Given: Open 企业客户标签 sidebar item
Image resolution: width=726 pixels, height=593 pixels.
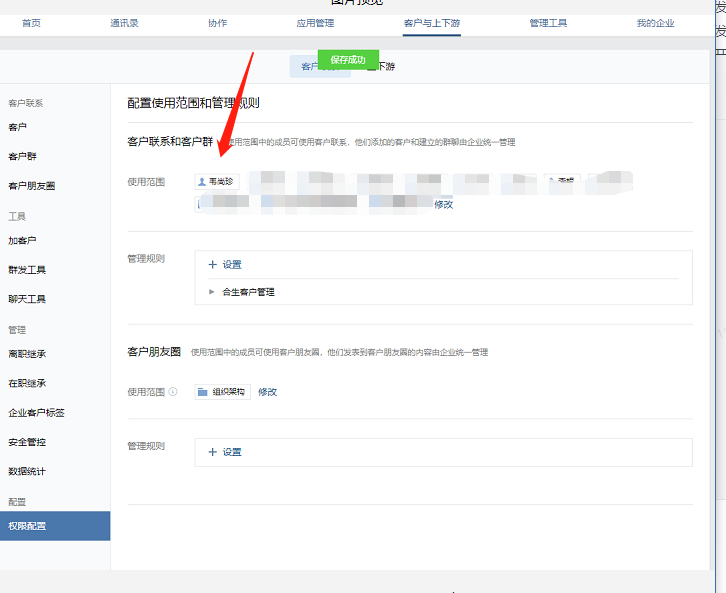Looking at the screenshot, I should (x=36, y=413).
